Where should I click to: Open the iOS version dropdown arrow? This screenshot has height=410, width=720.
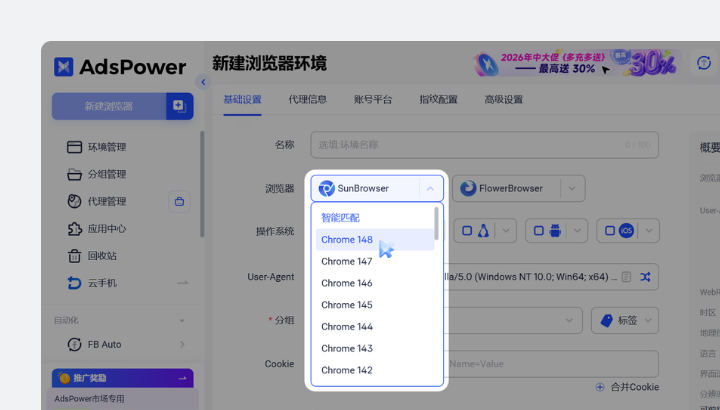pyautogui.click(x=649, y=230)
